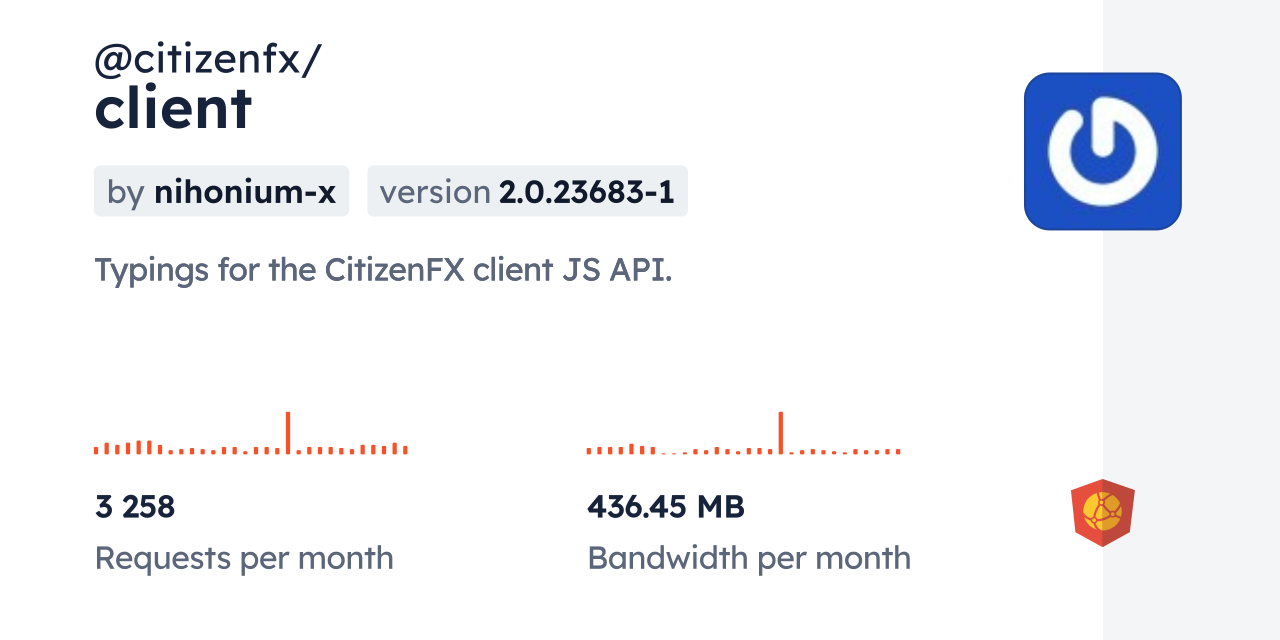The width and height of the screenshot is (1280, 640).
Task: Click the first bar of requests sparkline
Action: tap(96, 450)
